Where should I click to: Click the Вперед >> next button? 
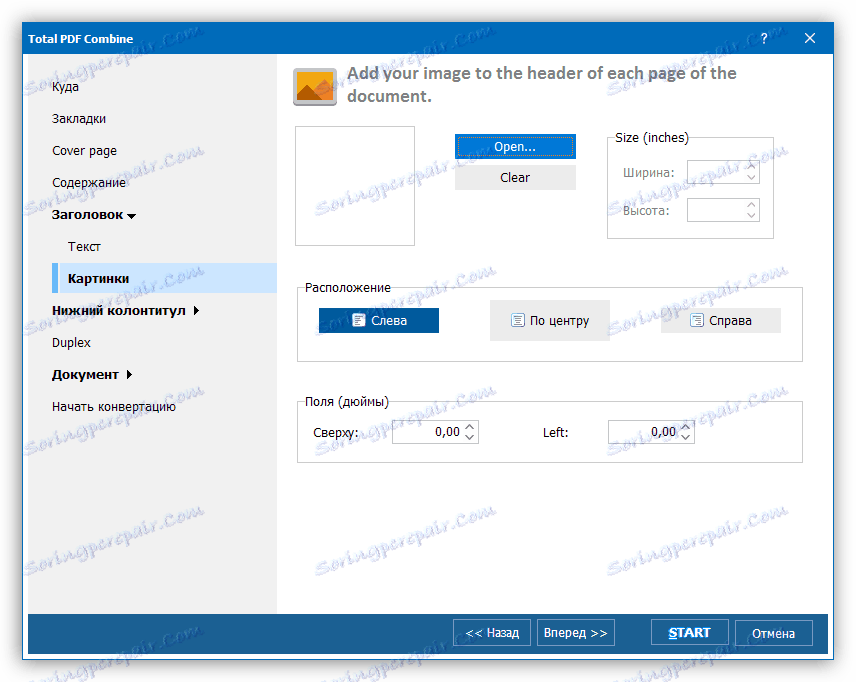pos(576,633)
